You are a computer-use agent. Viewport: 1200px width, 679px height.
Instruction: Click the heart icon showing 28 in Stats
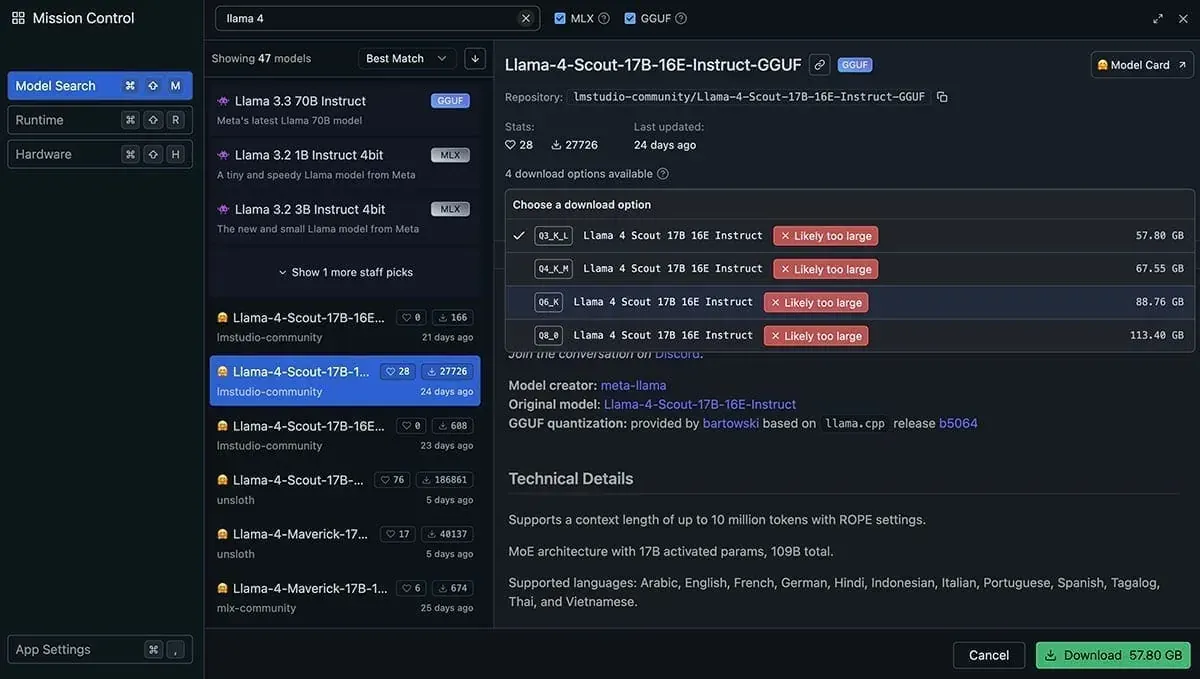[x=511, y=145]
